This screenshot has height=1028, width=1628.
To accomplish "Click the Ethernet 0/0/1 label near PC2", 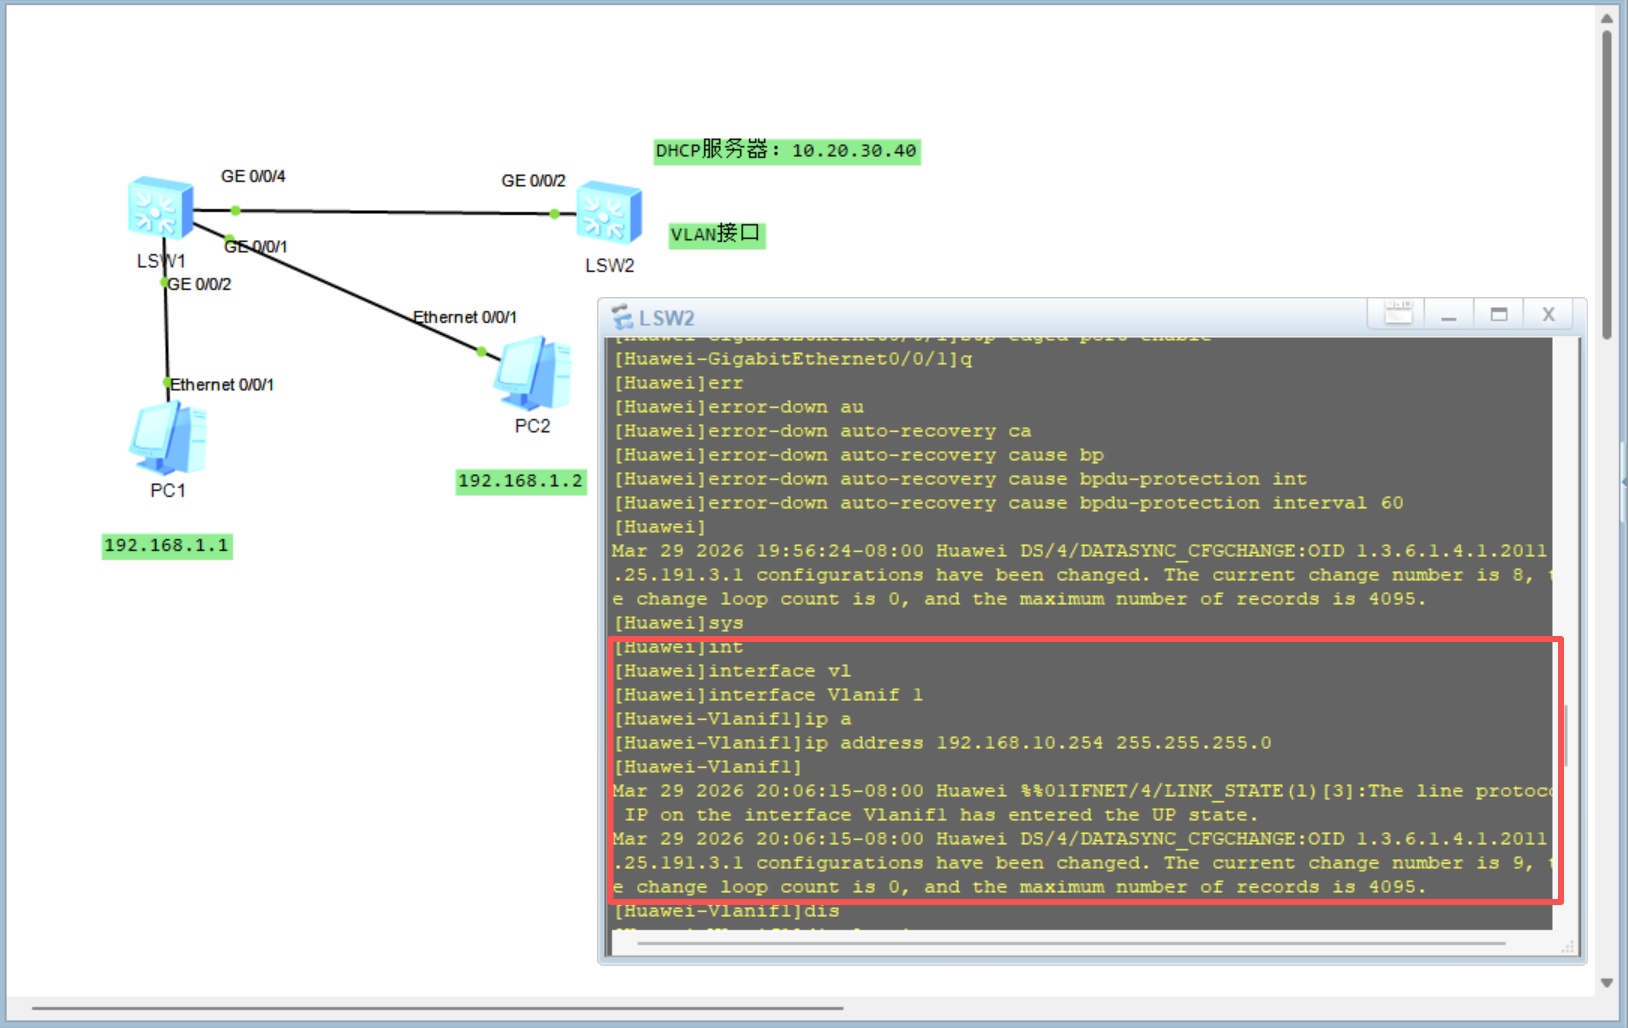I will [465, 317].
